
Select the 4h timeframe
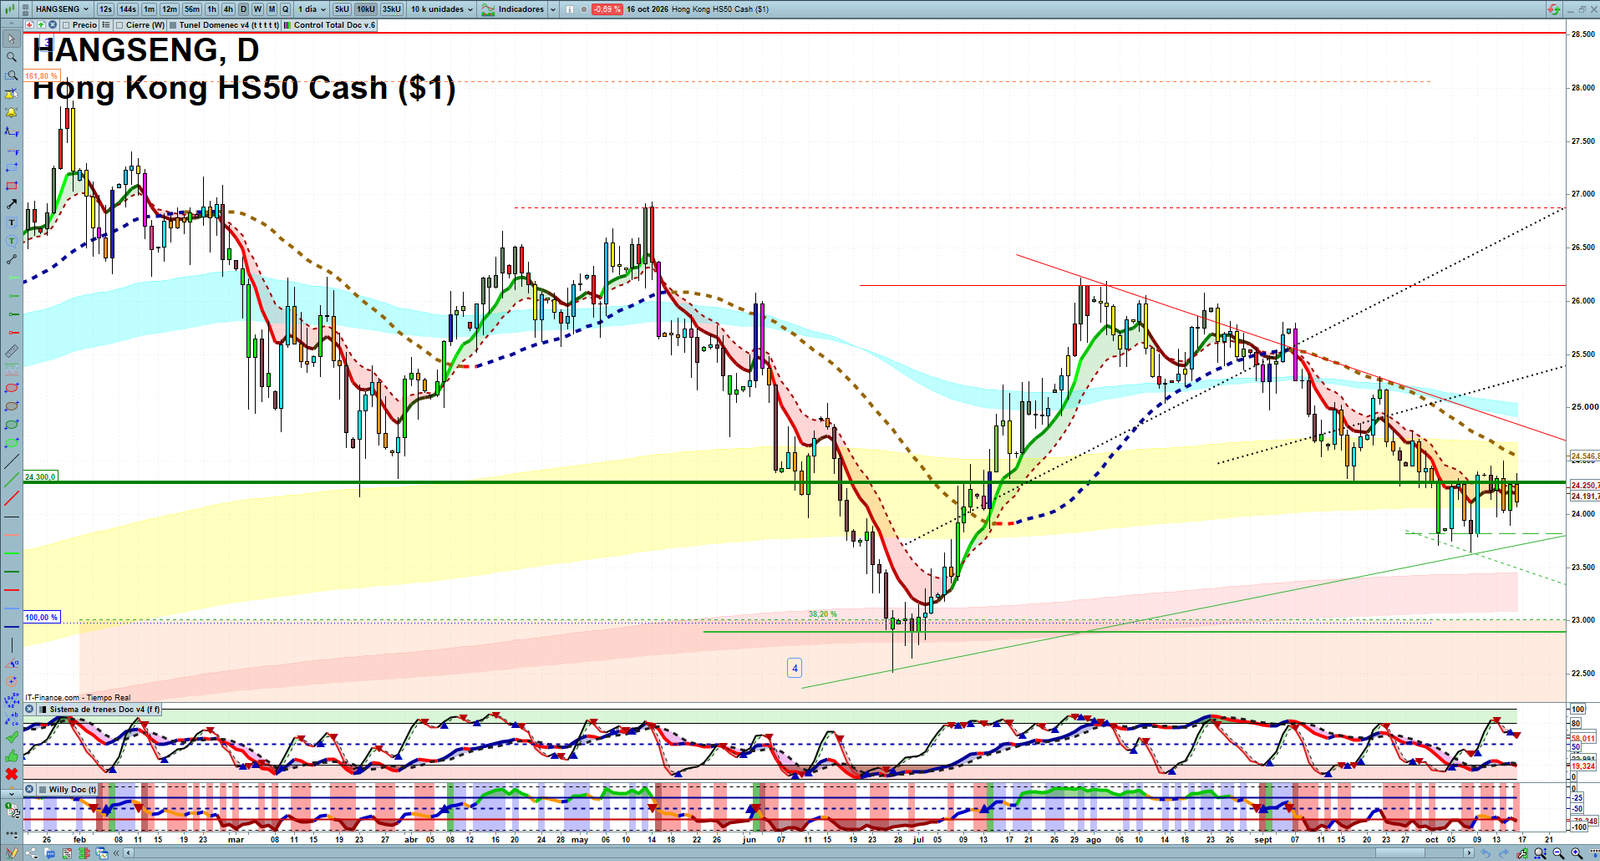pos(228,9)
